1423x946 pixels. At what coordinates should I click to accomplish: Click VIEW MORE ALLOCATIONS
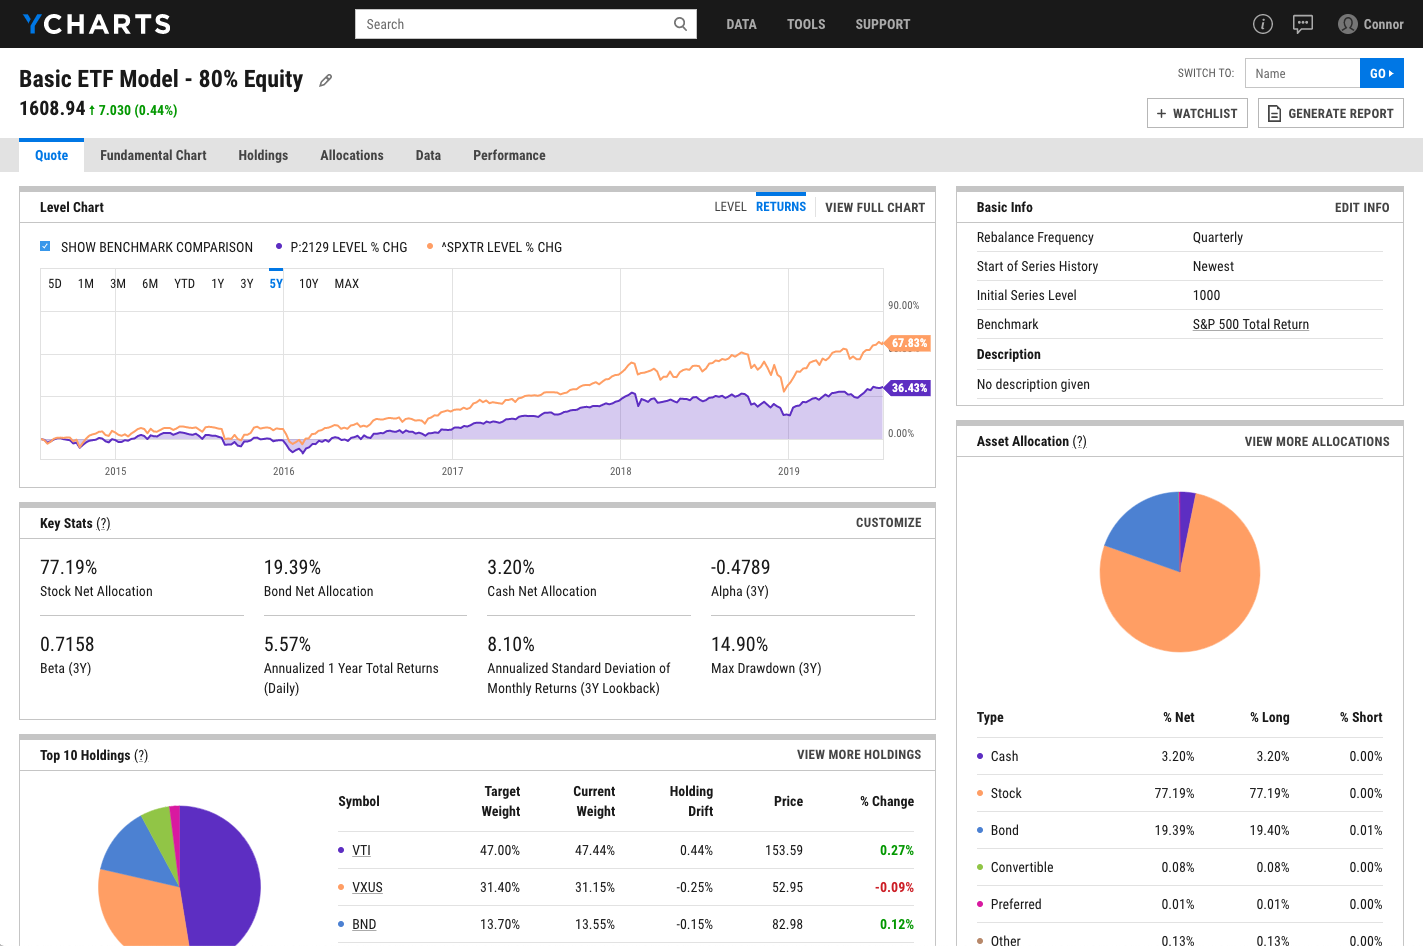tap(1316, 441)
